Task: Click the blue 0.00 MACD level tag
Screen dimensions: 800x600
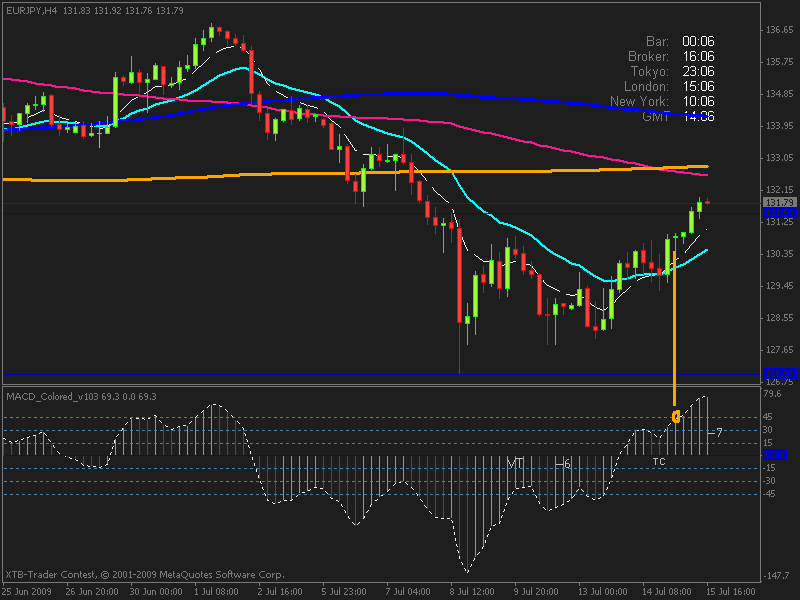Action: (x=775, y=454)
